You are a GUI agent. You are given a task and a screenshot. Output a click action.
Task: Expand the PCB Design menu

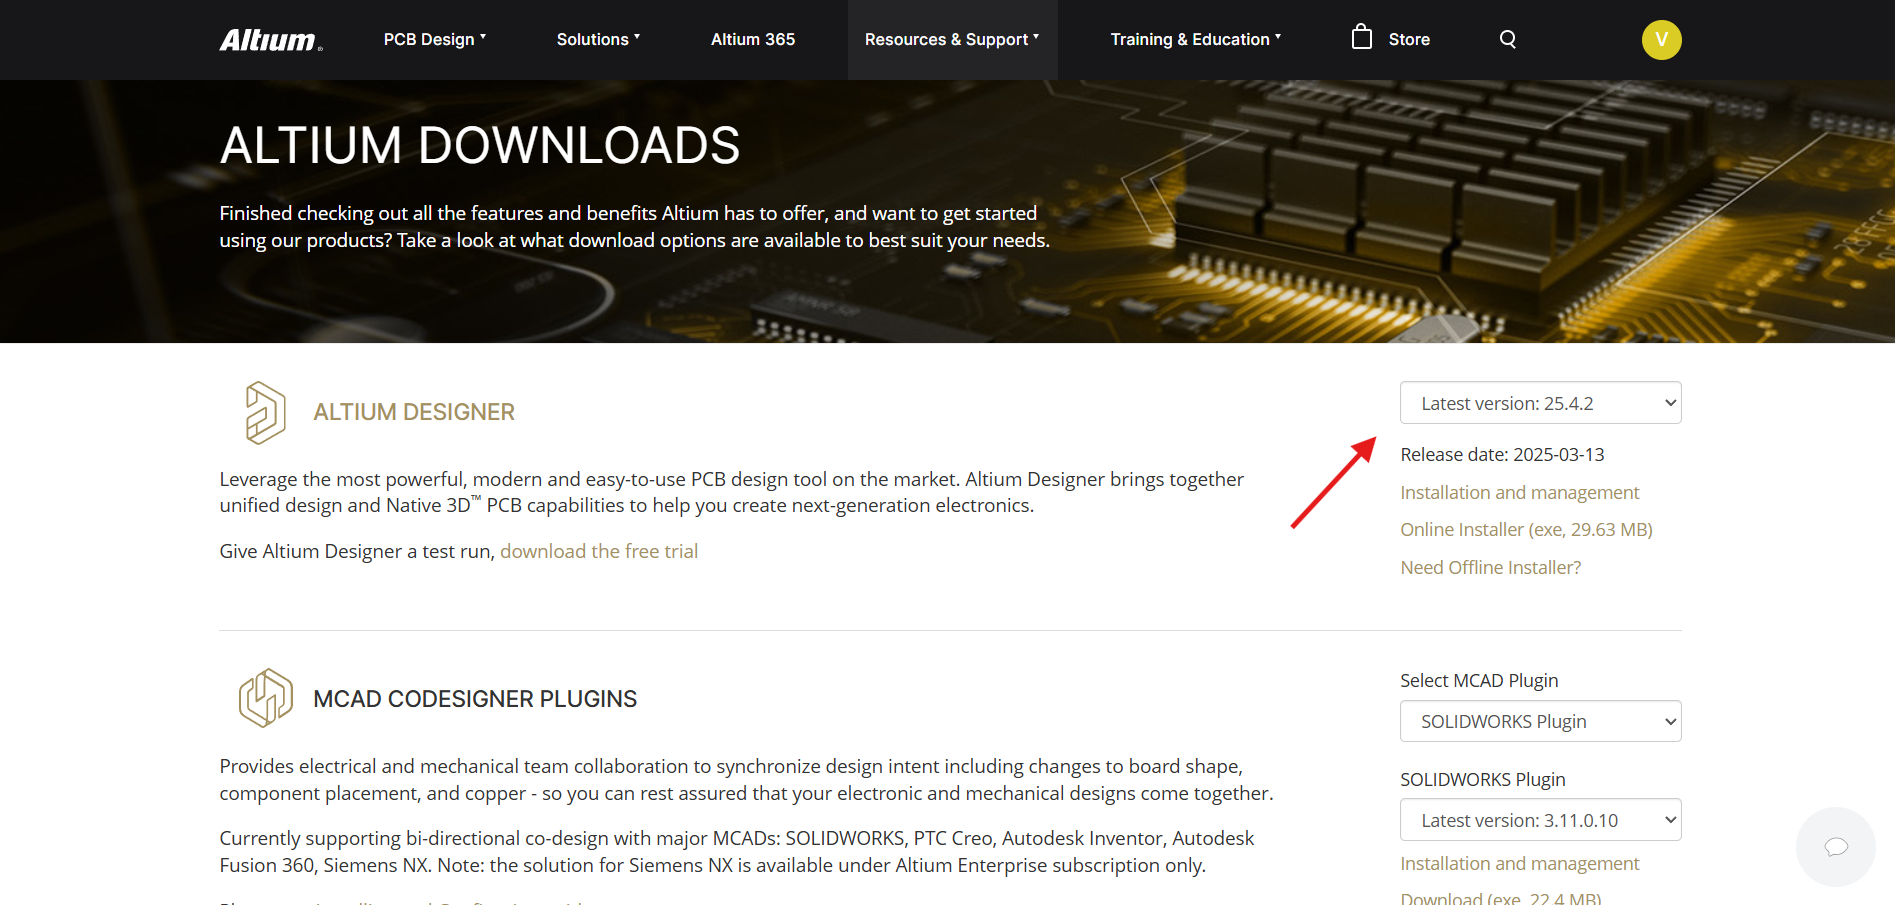[x=435, y=39]
